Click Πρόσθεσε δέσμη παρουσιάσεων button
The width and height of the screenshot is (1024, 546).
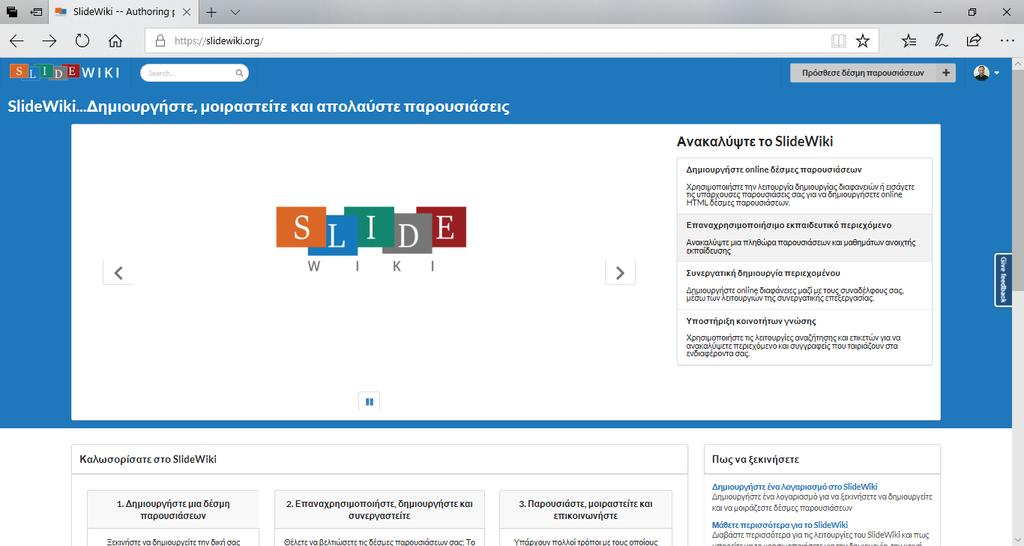(x=872, y=73)
